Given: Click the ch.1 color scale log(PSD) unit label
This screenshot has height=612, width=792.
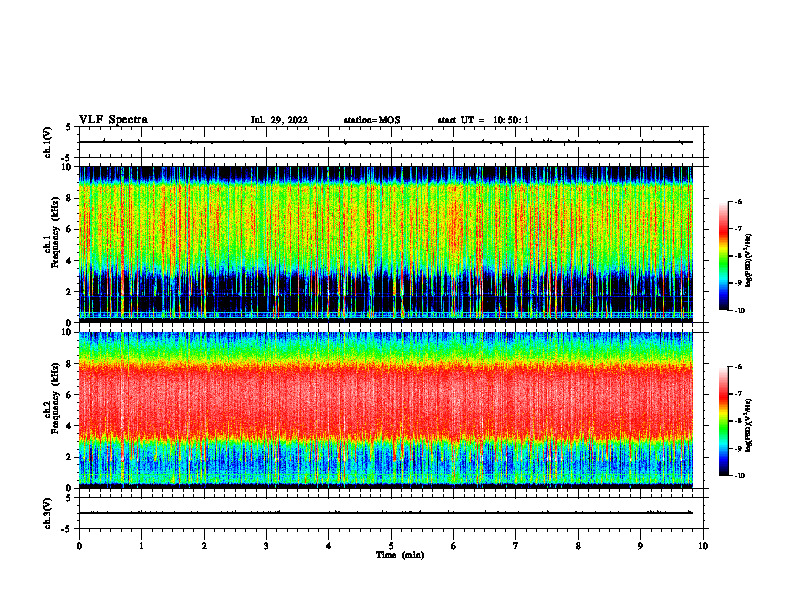Looking at the screenshot, I should click(x=748, y=260).
